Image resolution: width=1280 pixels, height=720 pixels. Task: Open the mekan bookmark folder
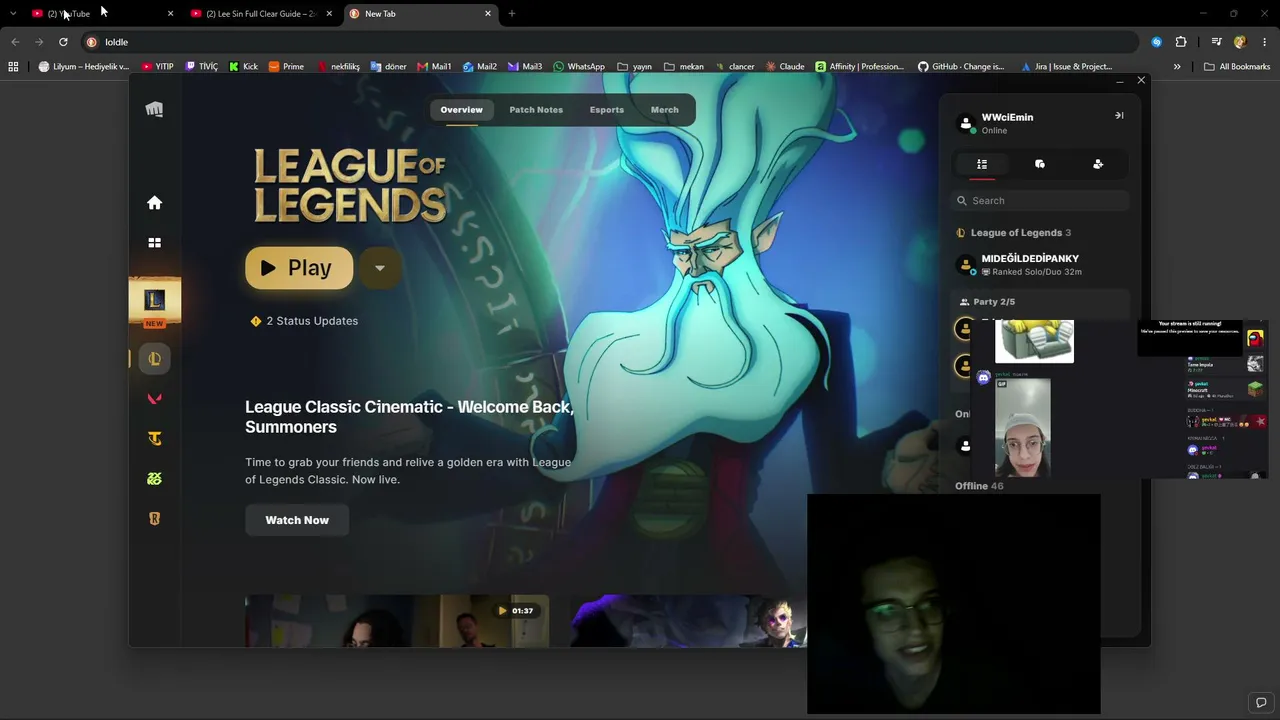684,67
